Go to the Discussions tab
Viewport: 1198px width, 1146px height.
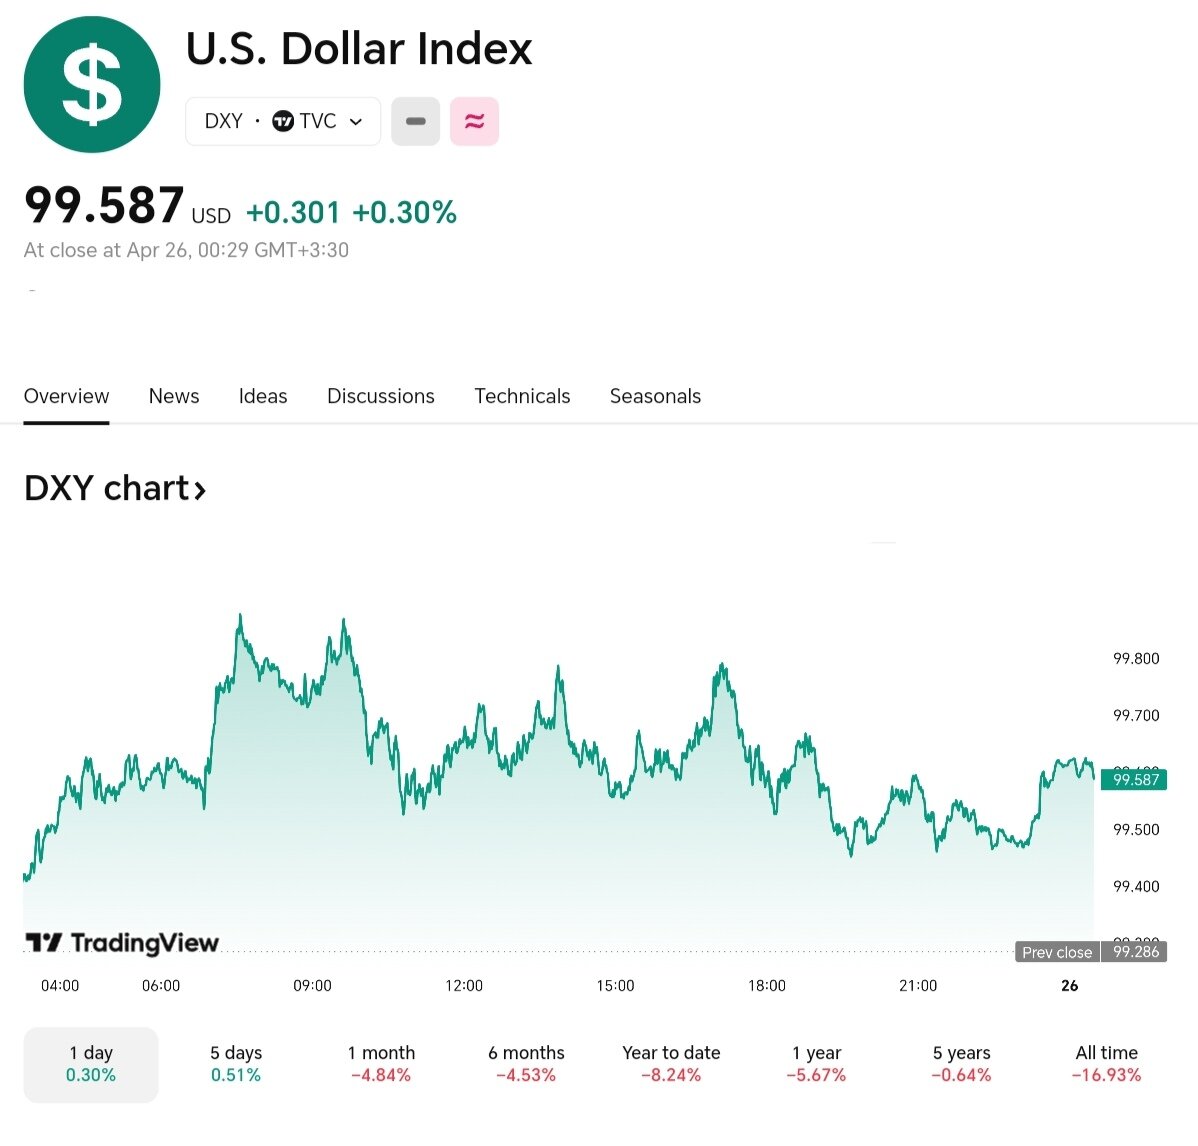pyautogui.click(x=381, y=397)
